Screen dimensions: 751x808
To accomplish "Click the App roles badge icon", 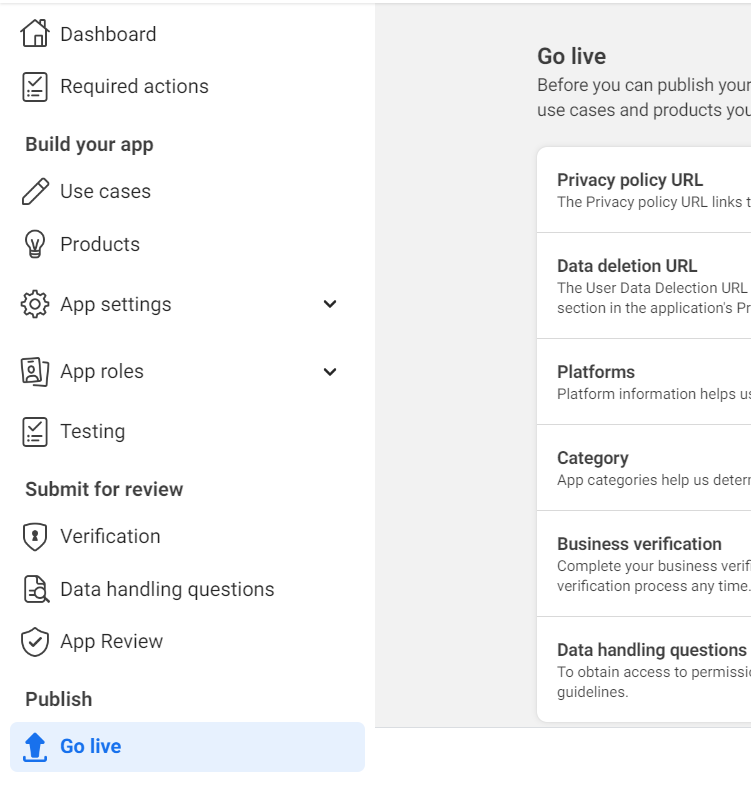I will click(34, 371).
